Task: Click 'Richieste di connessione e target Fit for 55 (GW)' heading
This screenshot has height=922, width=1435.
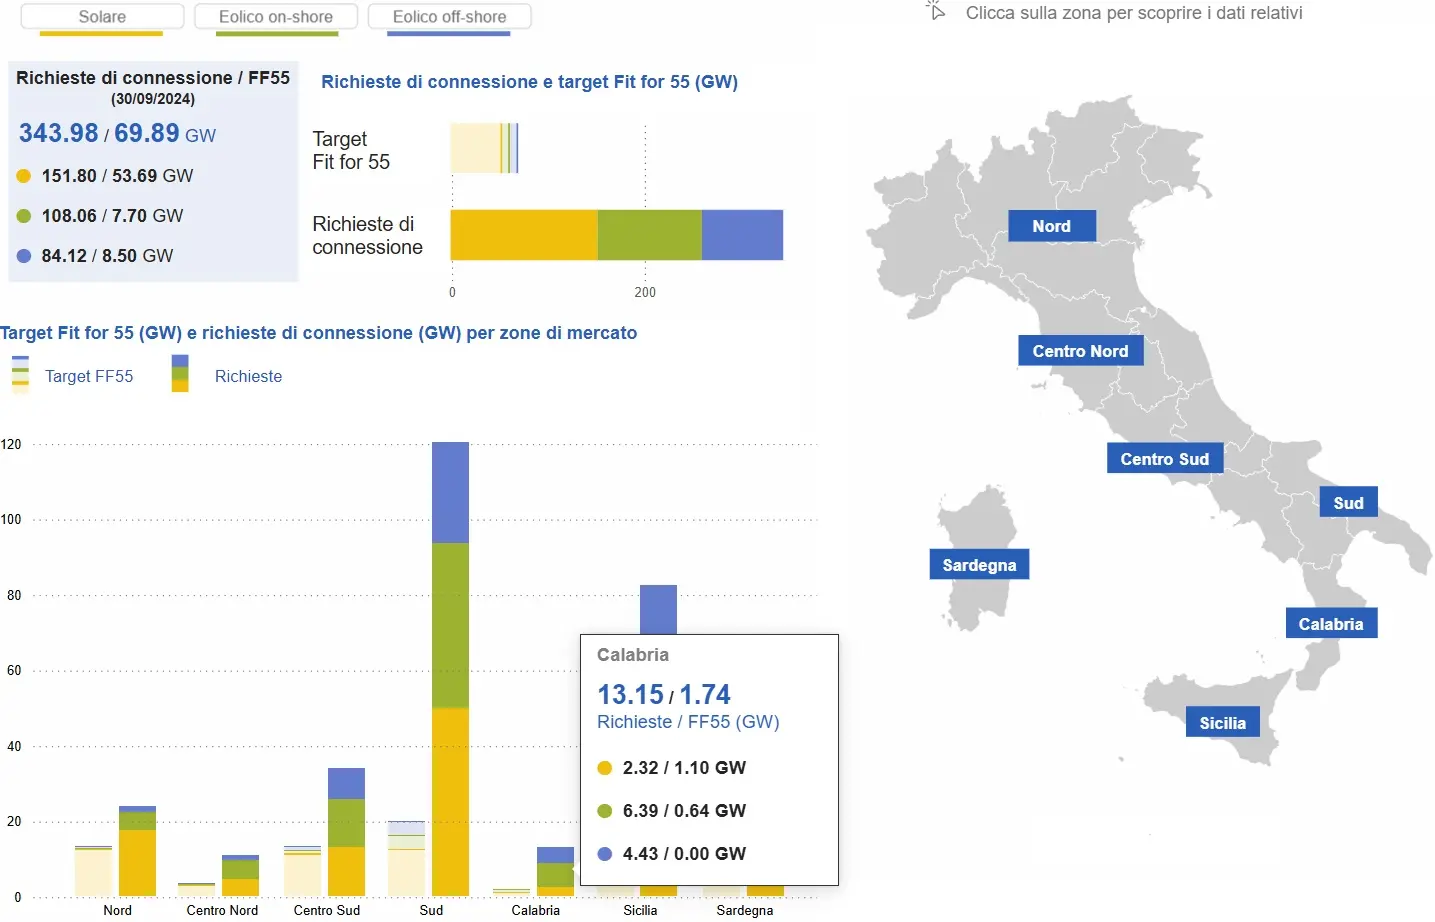Action: (x=529, y=82)
